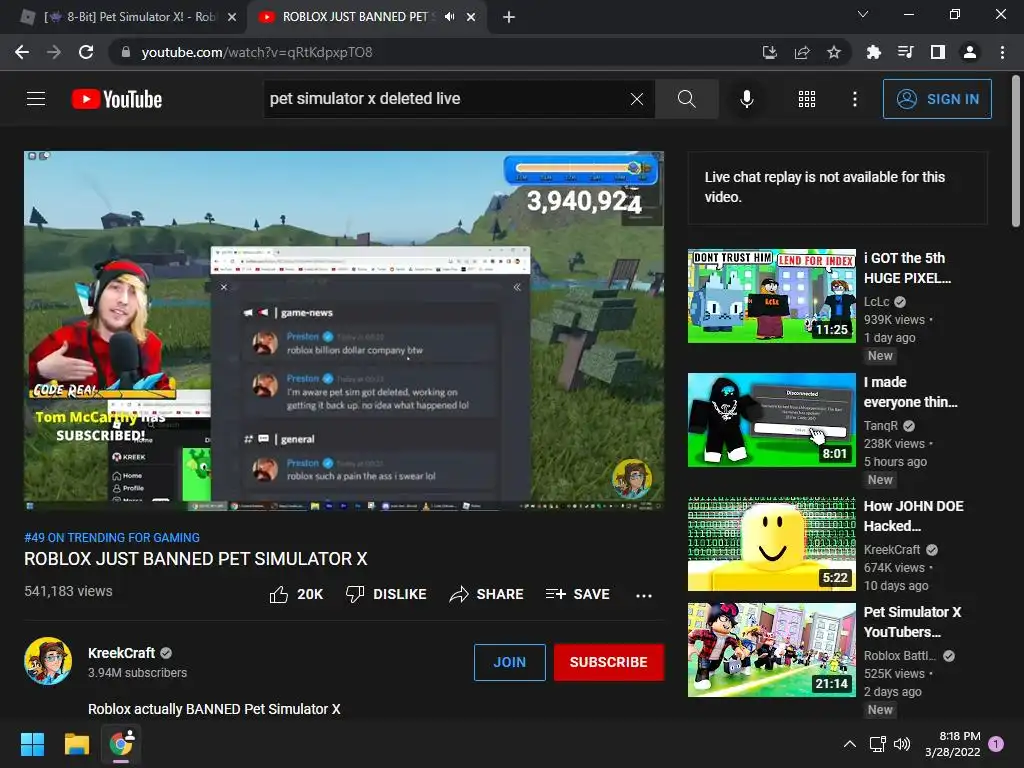This screenshot has height=768, width=1024.
Task: Click Chrome icon in taskbar
Action: tap(121, 744)
